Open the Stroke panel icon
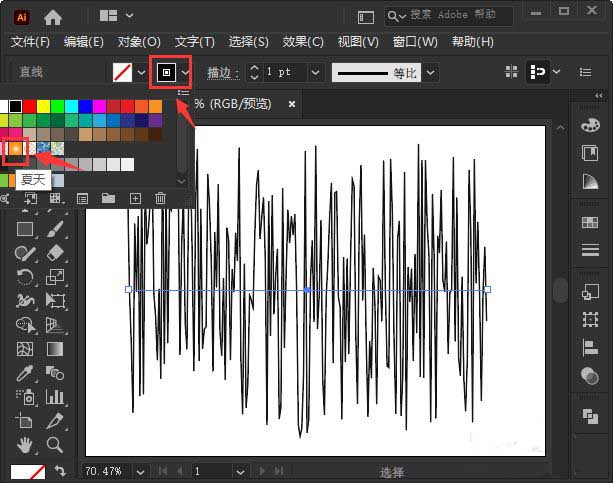 (x=590, y=250)
